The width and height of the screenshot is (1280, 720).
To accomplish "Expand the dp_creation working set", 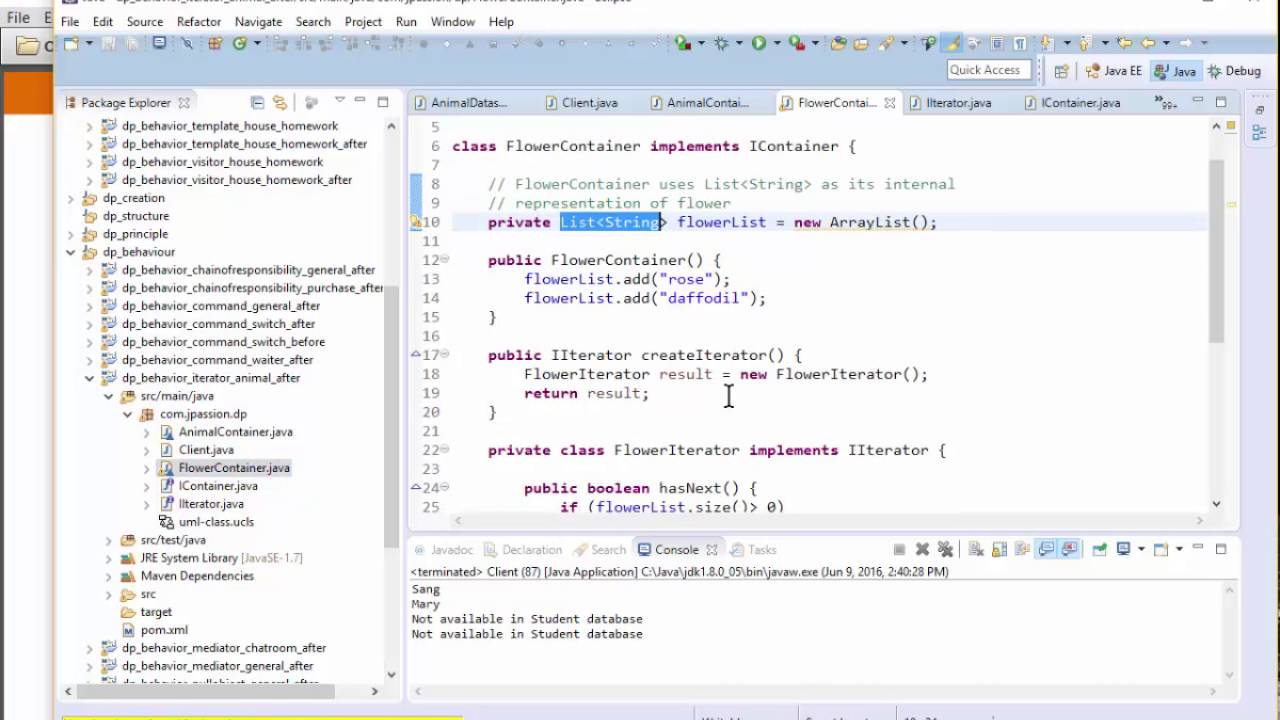I will (x=71, y=198).
